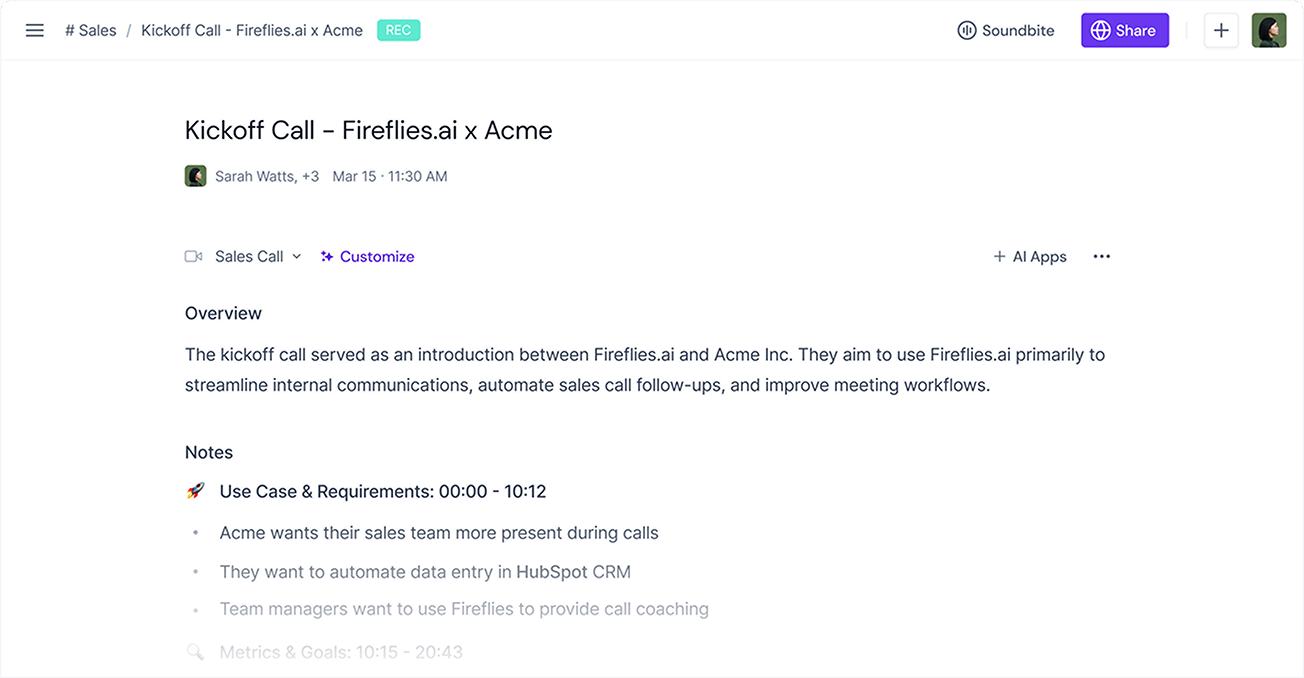Image resolution: width=1304 pixels, height=678 pixels.
Task: Click the rocket emoji beside Use Case
Action: (196, 491)
